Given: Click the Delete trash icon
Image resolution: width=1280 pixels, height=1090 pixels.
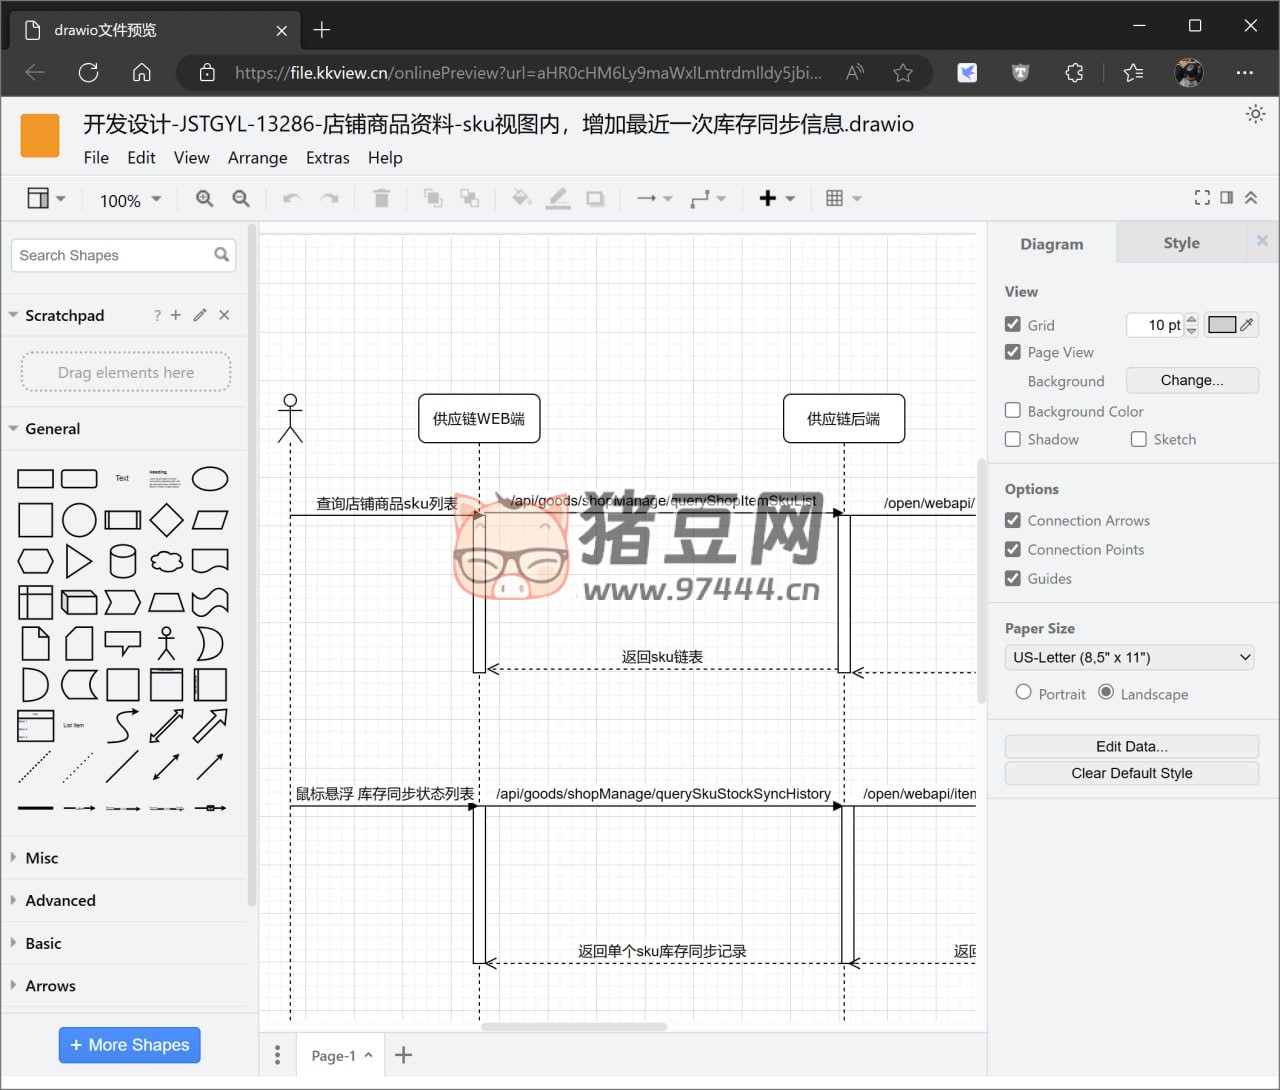Looking at the screenshot, I should click(381, 198).
